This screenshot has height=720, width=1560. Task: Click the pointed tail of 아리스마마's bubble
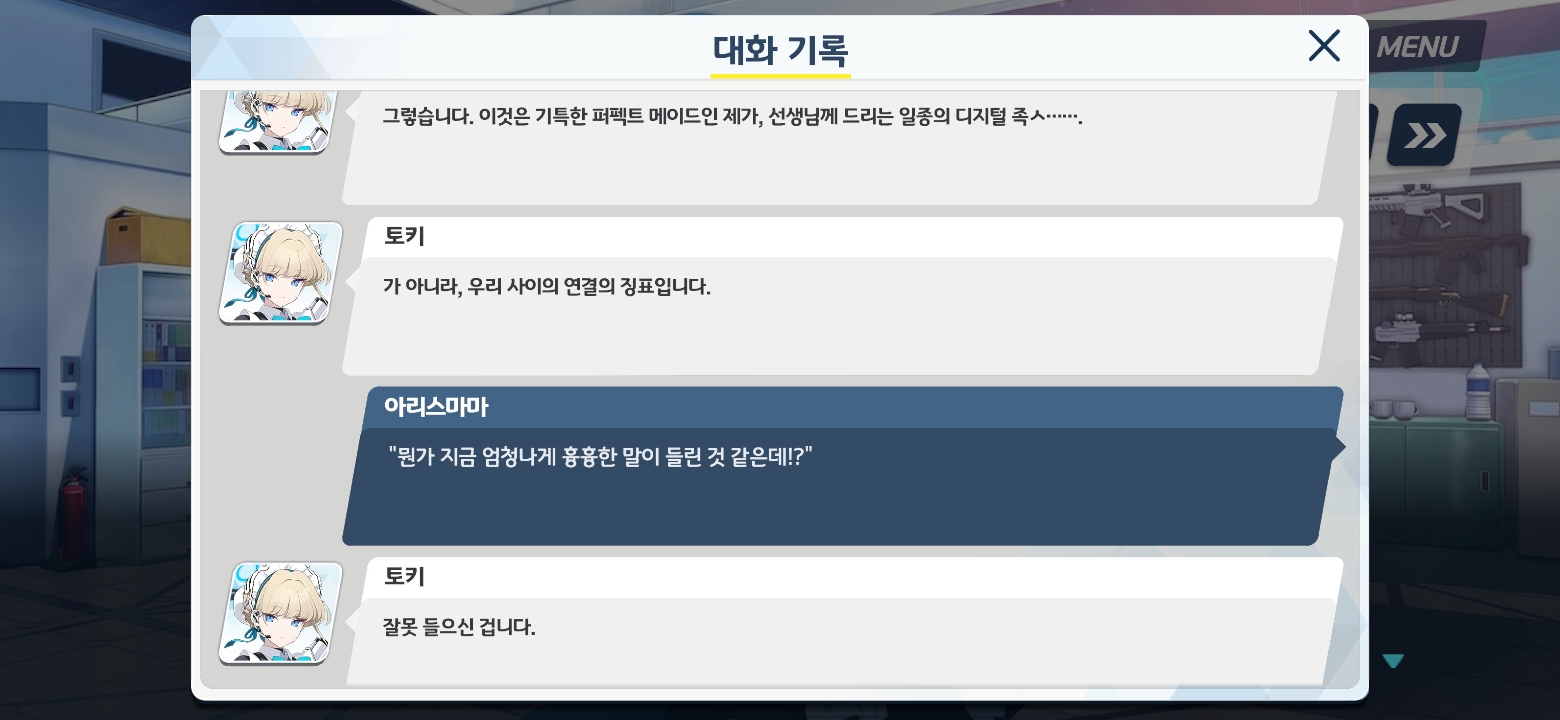pos(1339,447)
